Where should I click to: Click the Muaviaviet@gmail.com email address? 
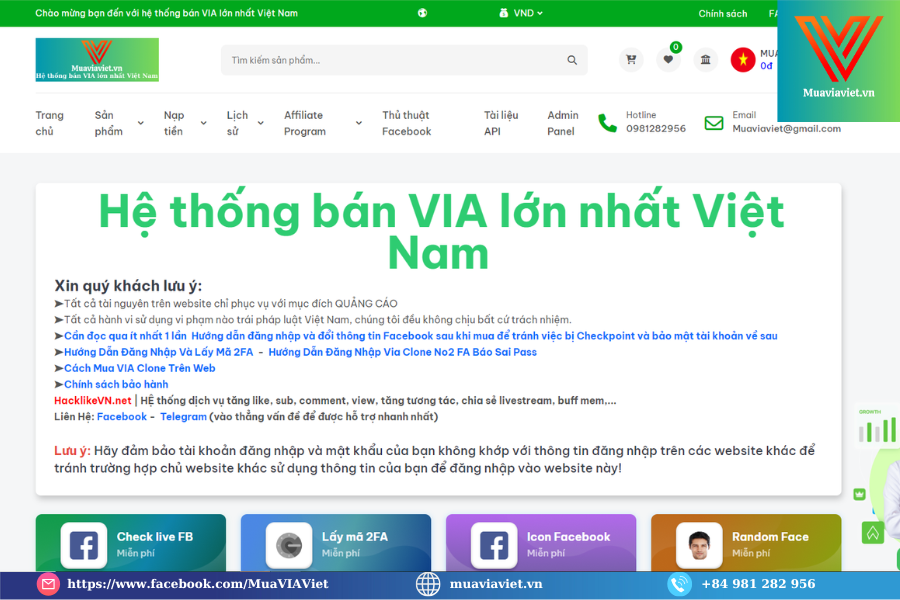tap(786, 129)
